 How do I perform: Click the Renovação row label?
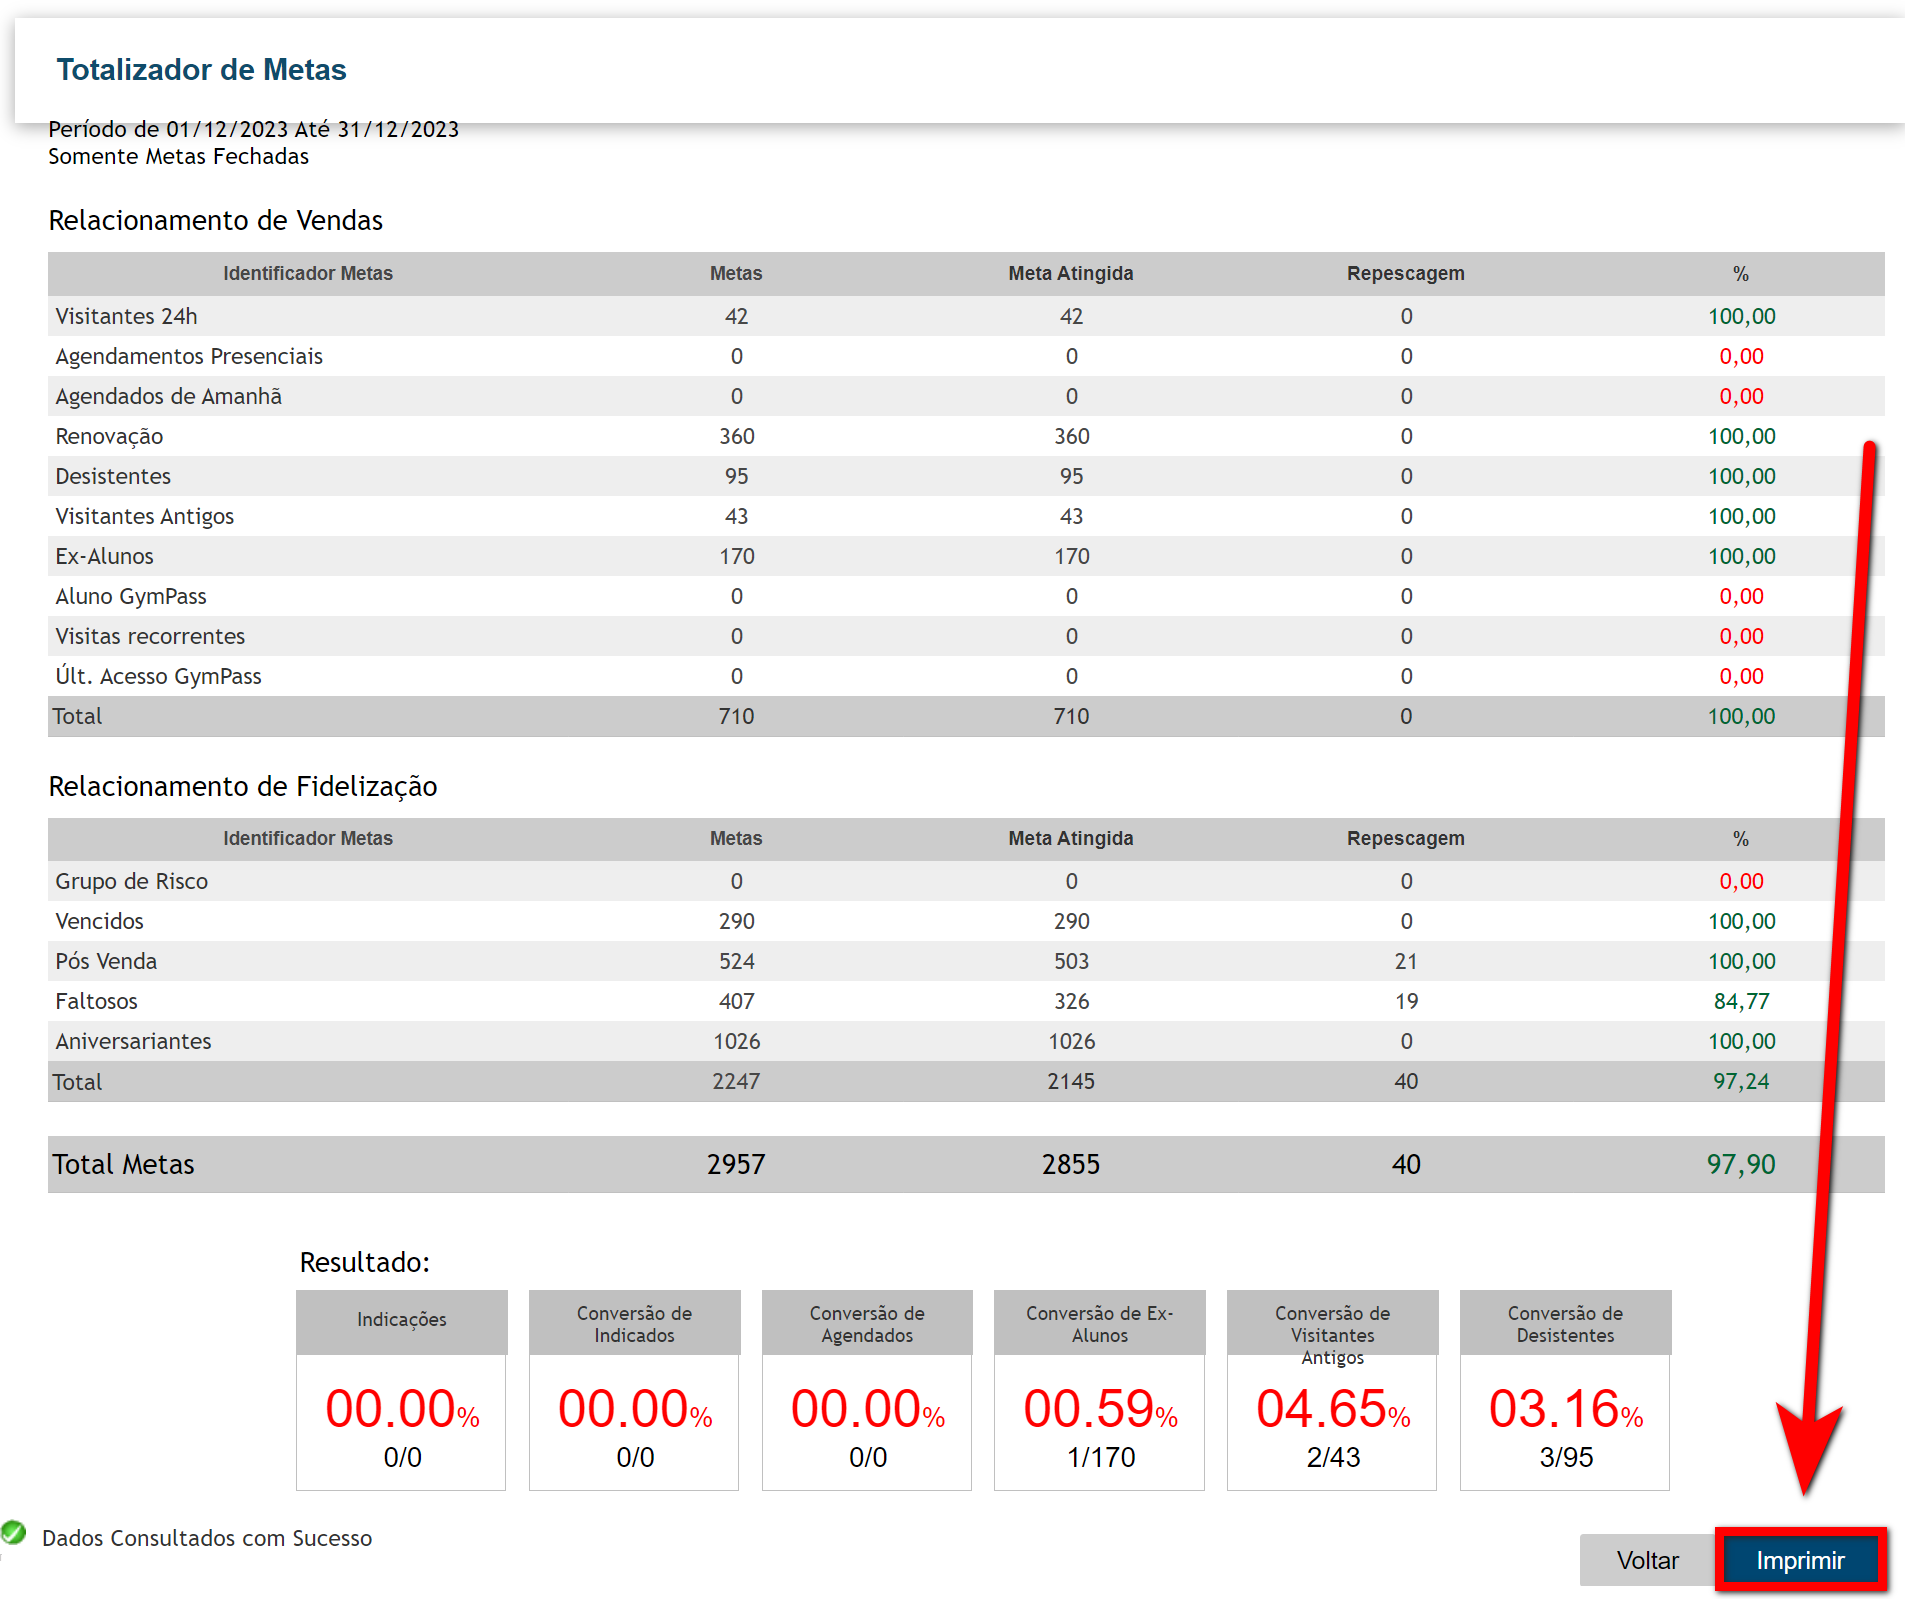[109, 437]
